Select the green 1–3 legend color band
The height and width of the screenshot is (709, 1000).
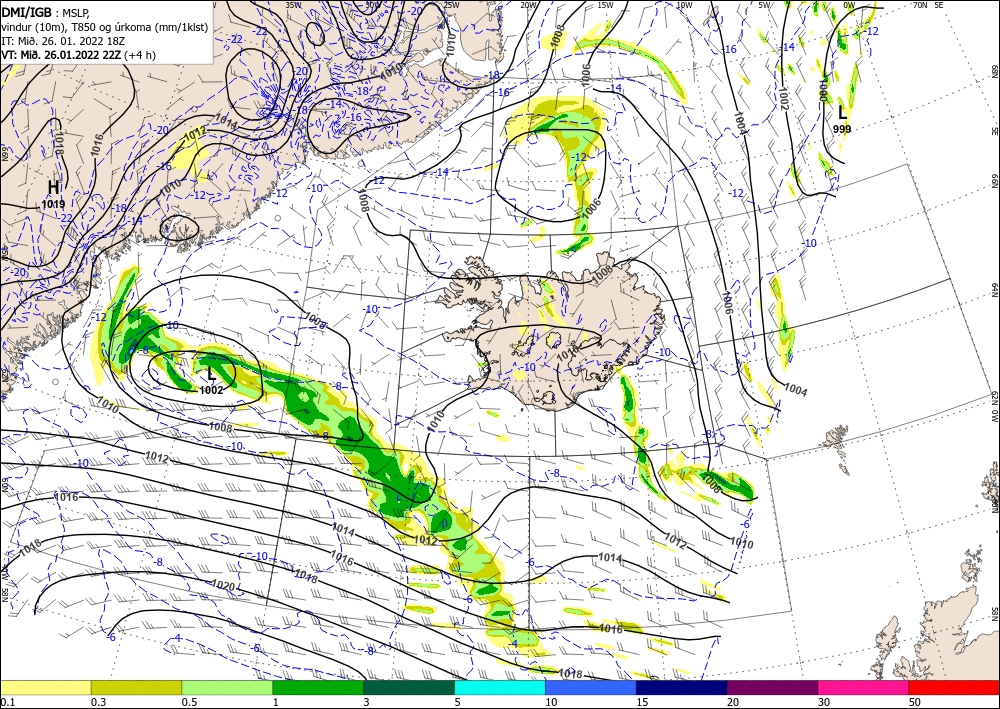[318, 687]
